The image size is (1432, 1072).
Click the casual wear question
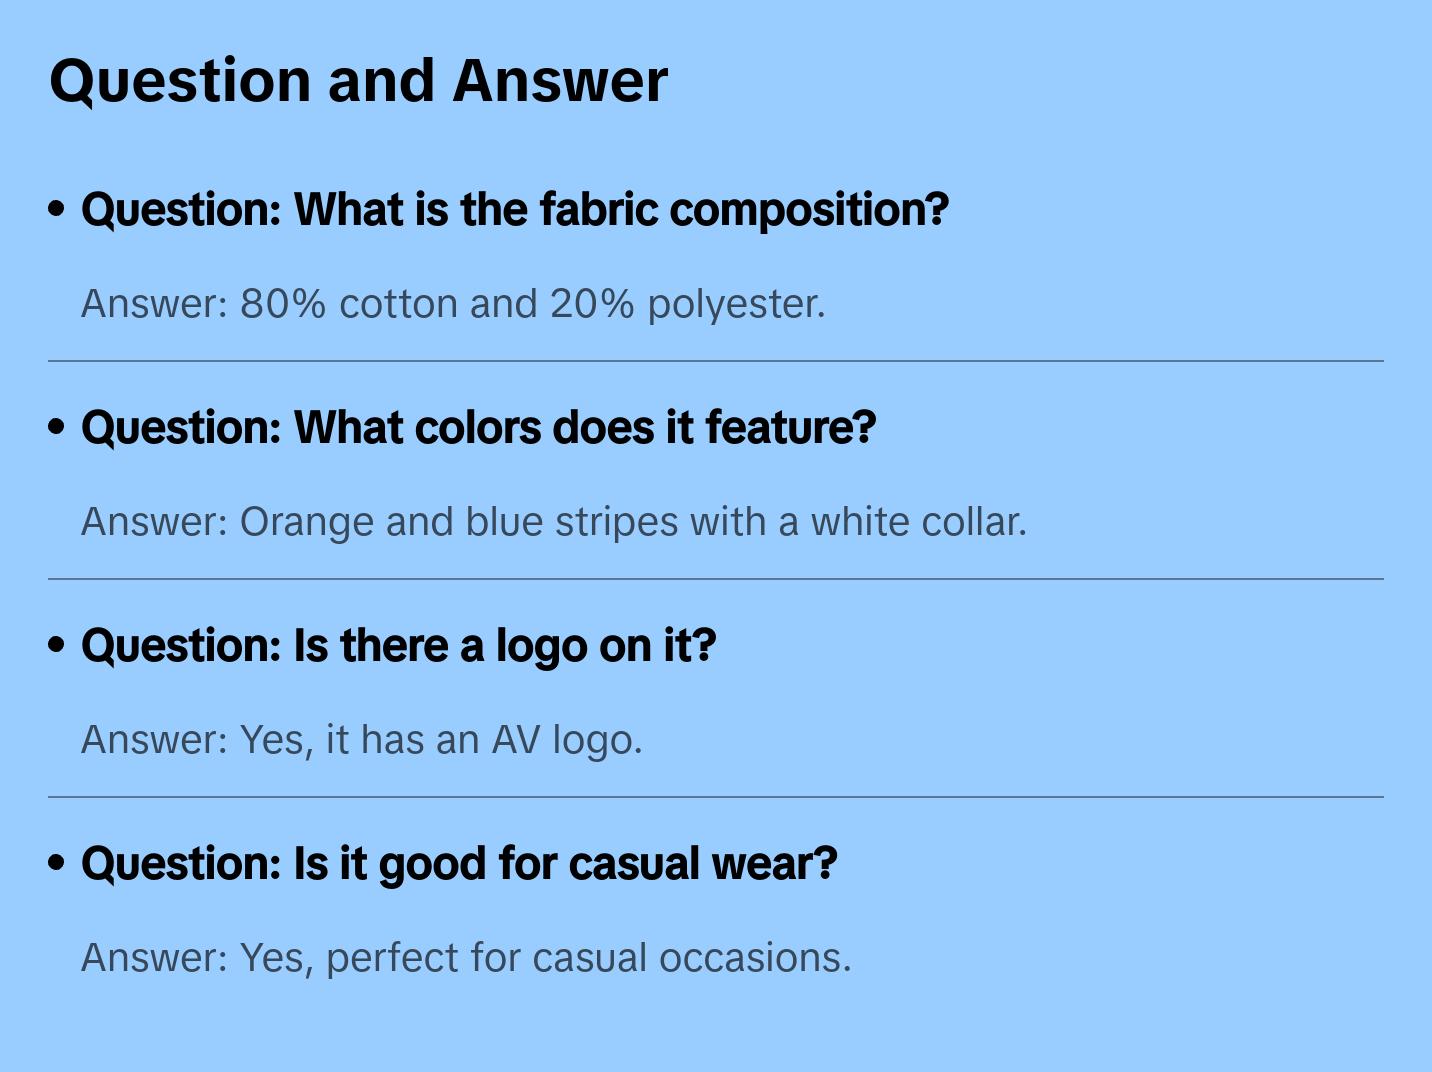(458, 864)
